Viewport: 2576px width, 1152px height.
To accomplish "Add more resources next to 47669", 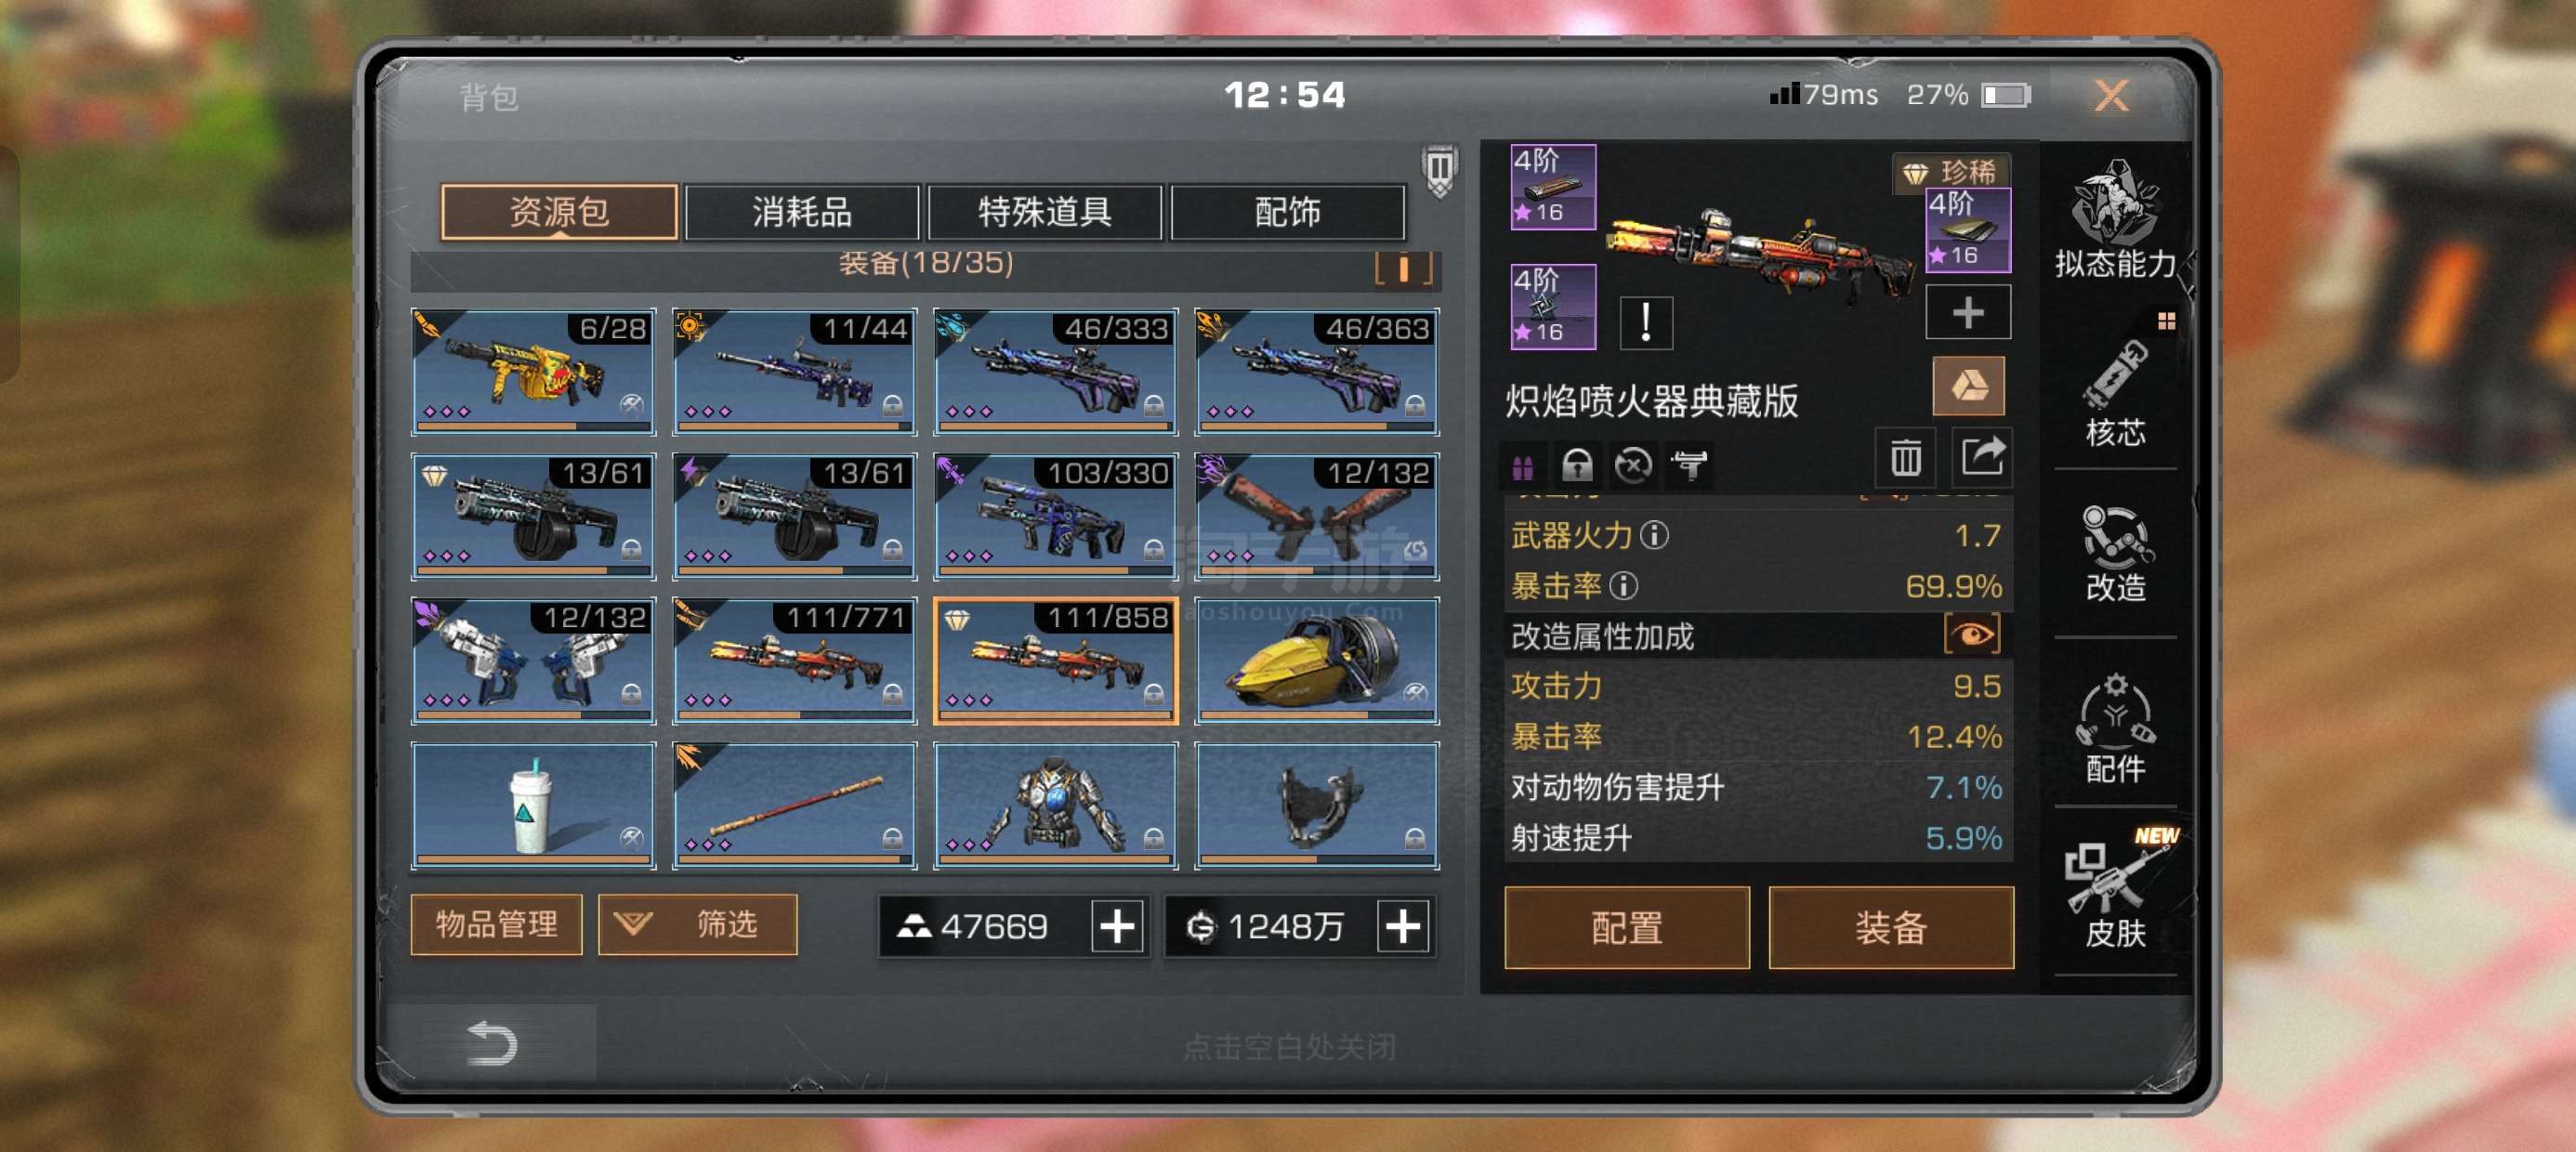I will (x=1117, y=926).
